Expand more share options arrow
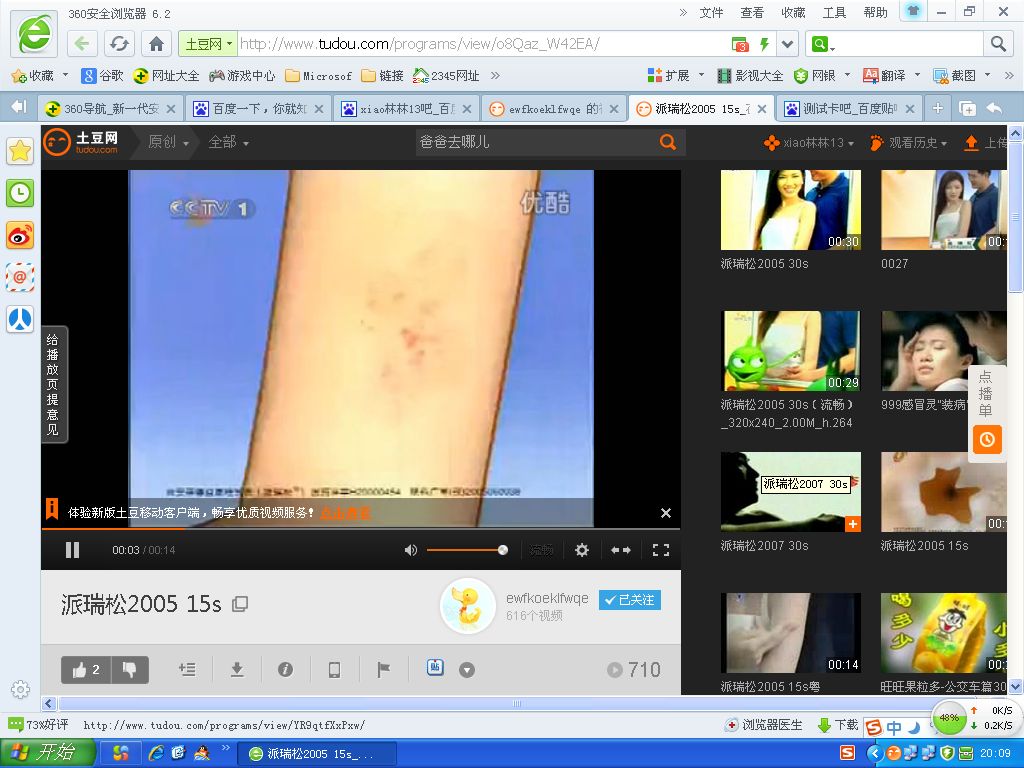 pos(466,670)
